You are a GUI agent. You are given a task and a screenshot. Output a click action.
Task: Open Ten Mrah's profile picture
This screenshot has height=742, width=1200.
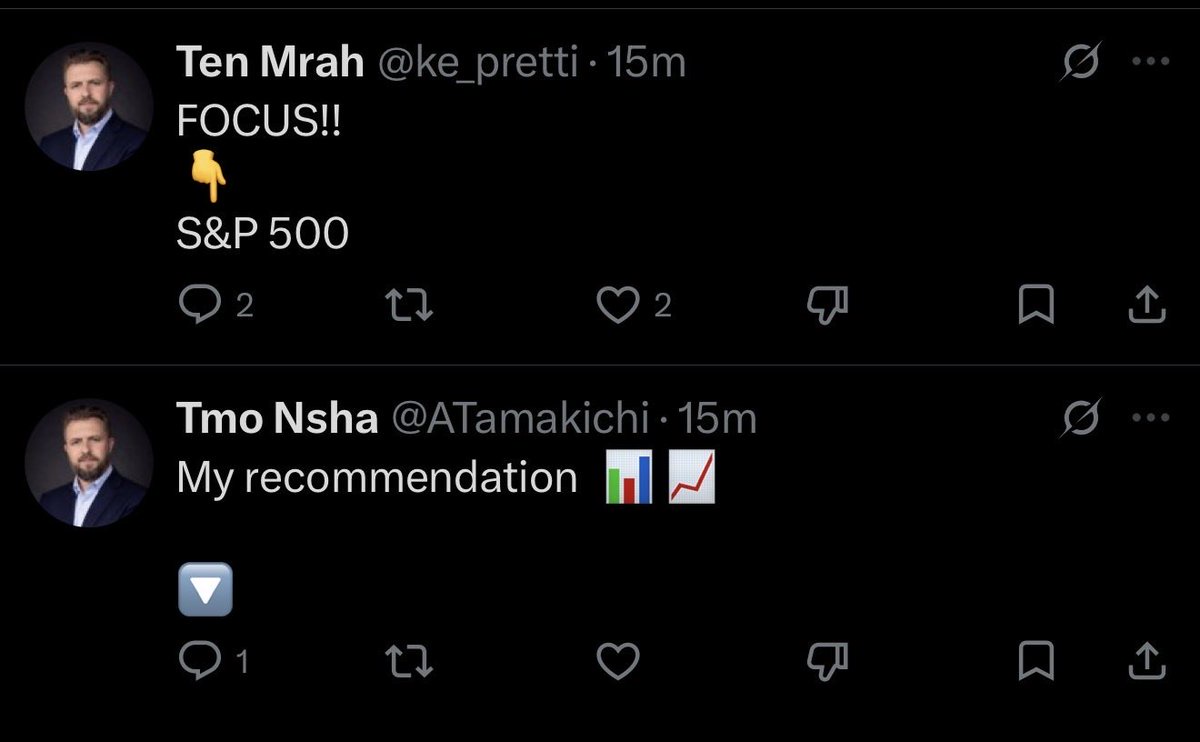(x=88, y=106)
